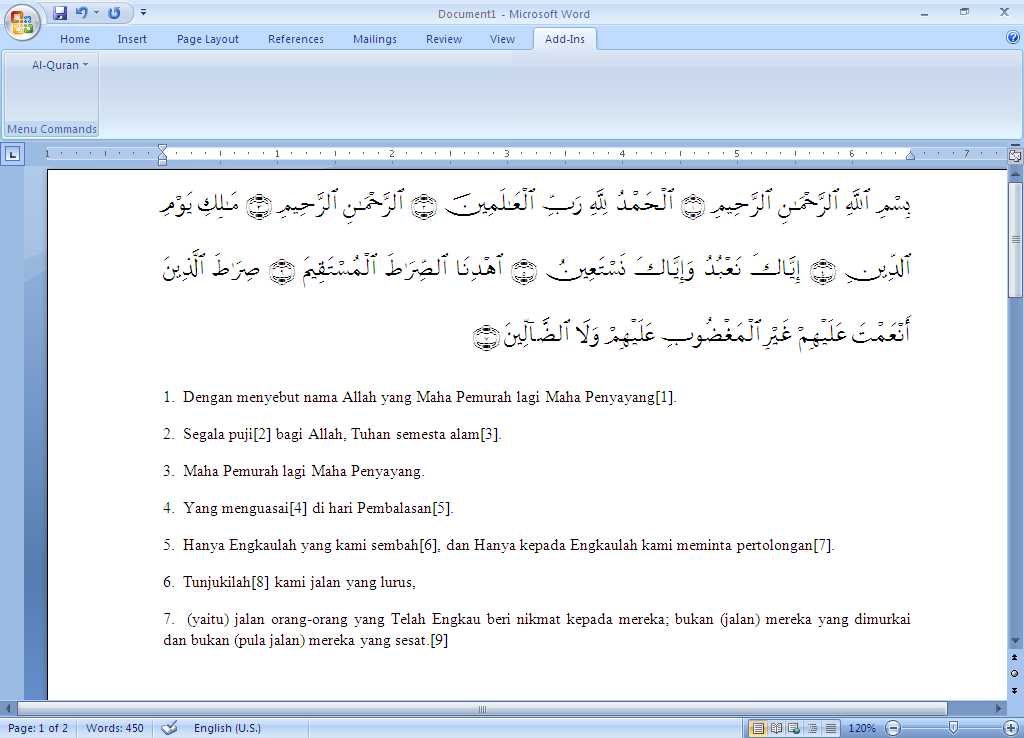Click the proofing check icon in status bar
This screenshot has width=1024, height=738.
pyautogui.click(x=168, y=728)
